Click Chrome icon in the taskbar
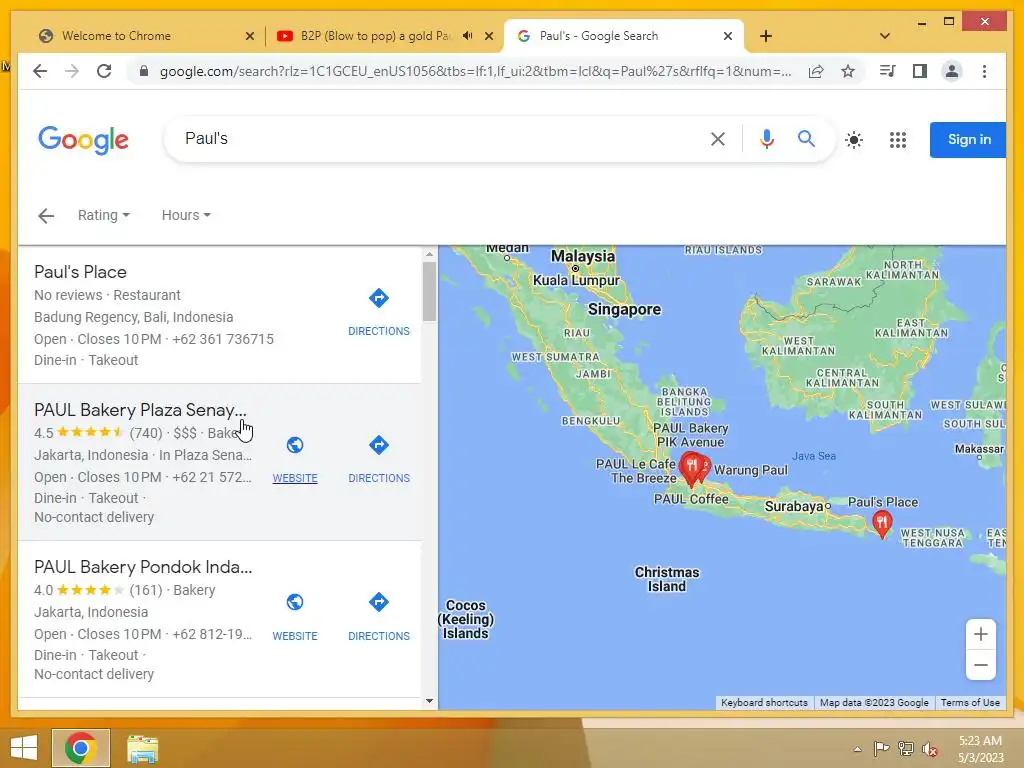The height and width of the screenshot is (768, 1024). 81,748
